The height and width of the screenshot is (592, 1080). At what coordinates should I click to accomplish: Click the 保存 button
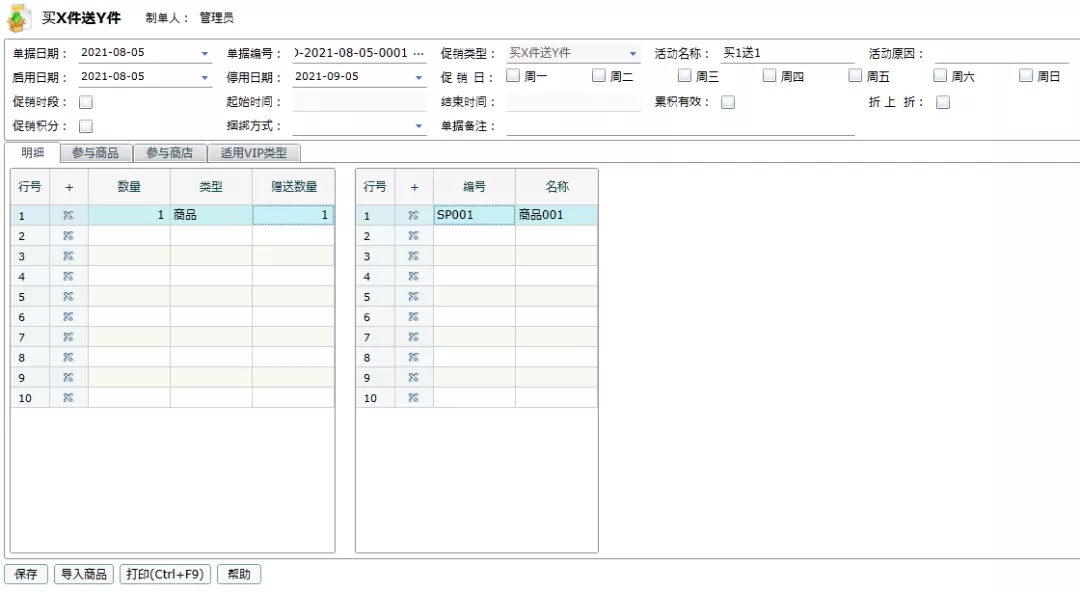(26, 574)
